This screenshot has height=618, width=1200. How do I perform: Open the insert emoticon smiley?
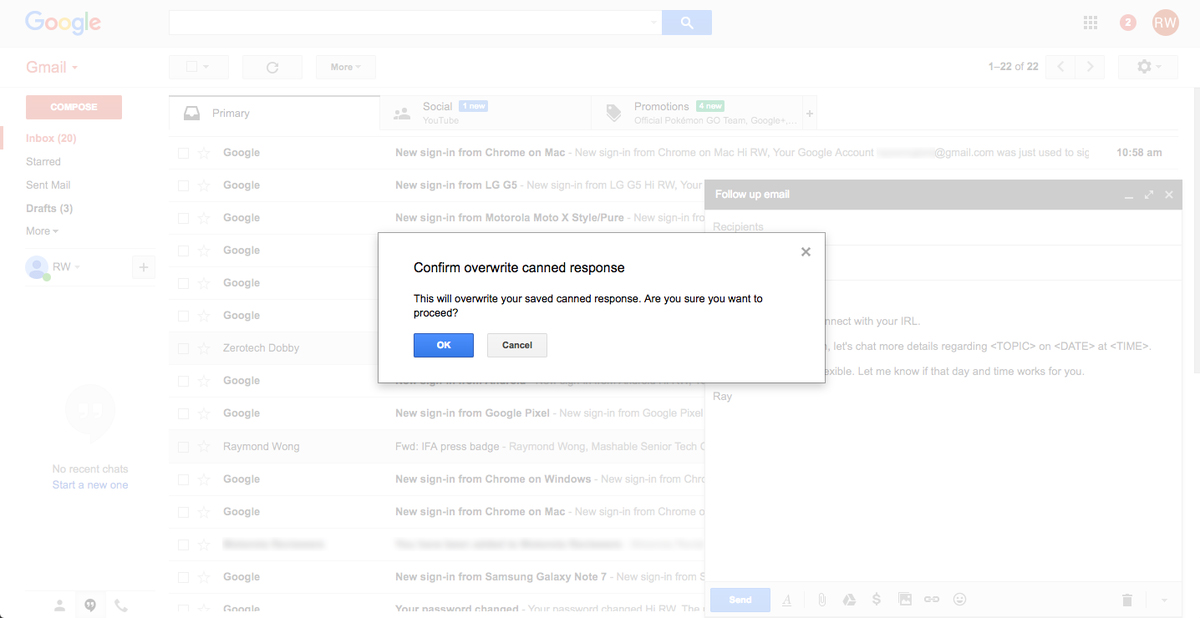tap(960, 599)
